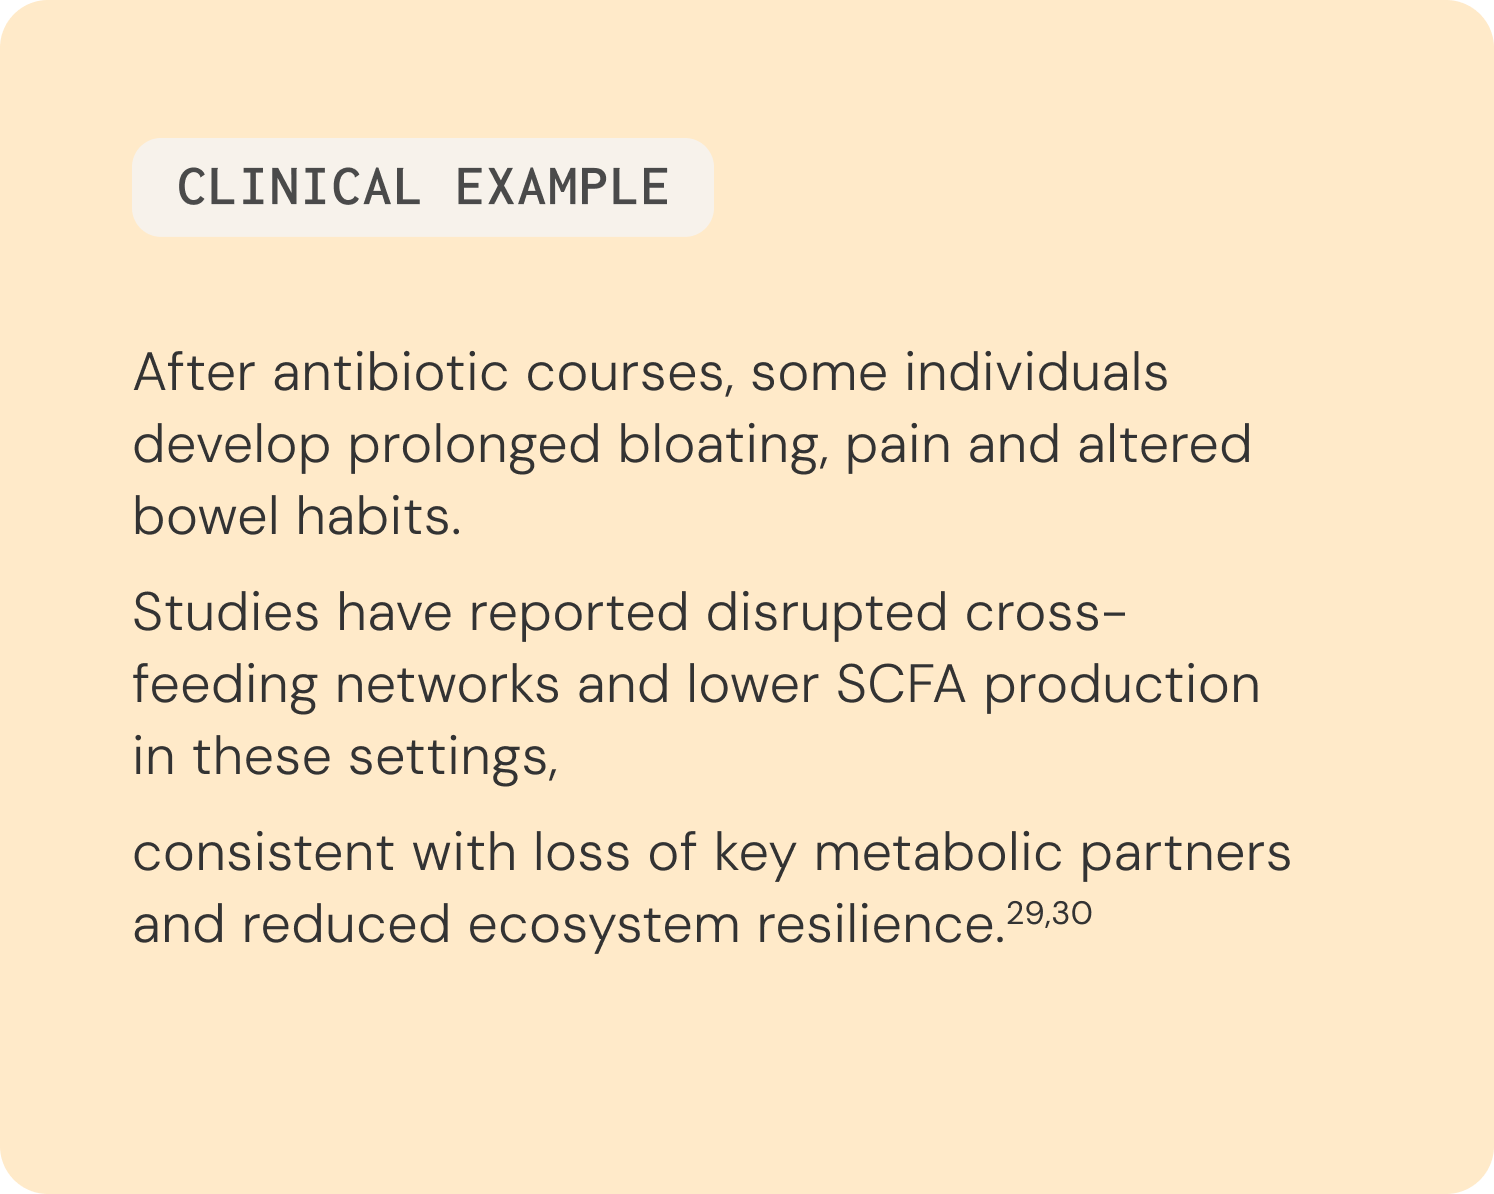Click the CLINICAL EXAMPLE badge
Screen dimensions: 1494x1194
[422, 188]
